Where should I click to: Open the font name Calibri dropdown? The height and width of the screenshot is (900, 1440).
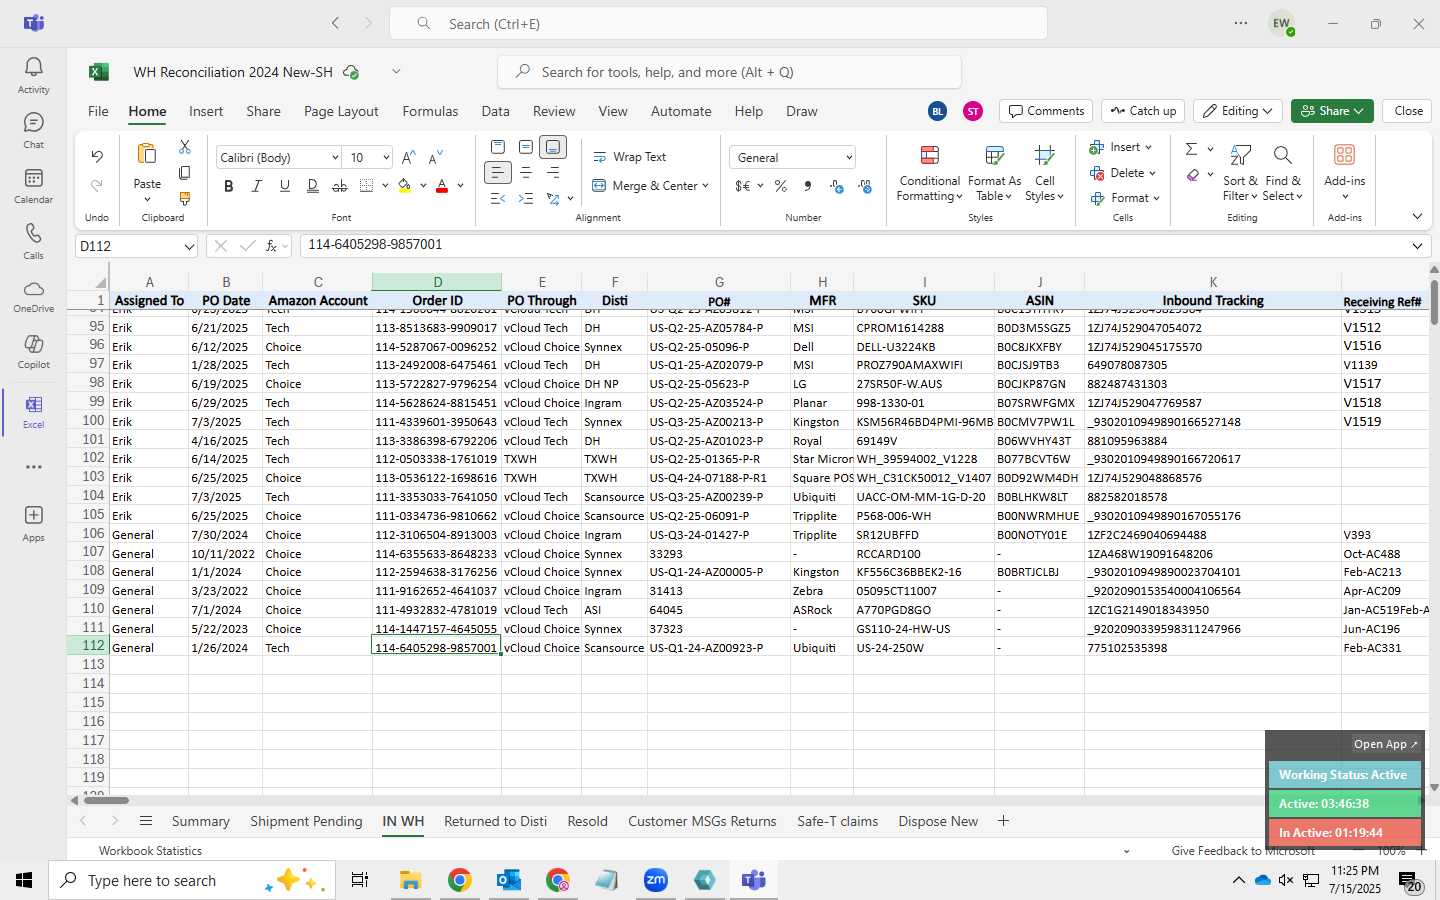[335, 158]
